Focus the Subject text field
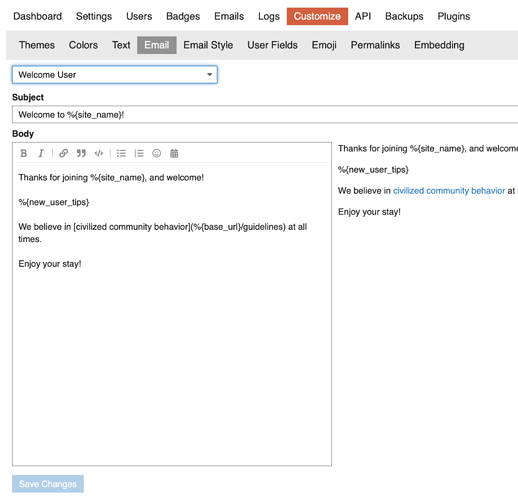Screen dimensions: 518x500 (x=265, y=115)
